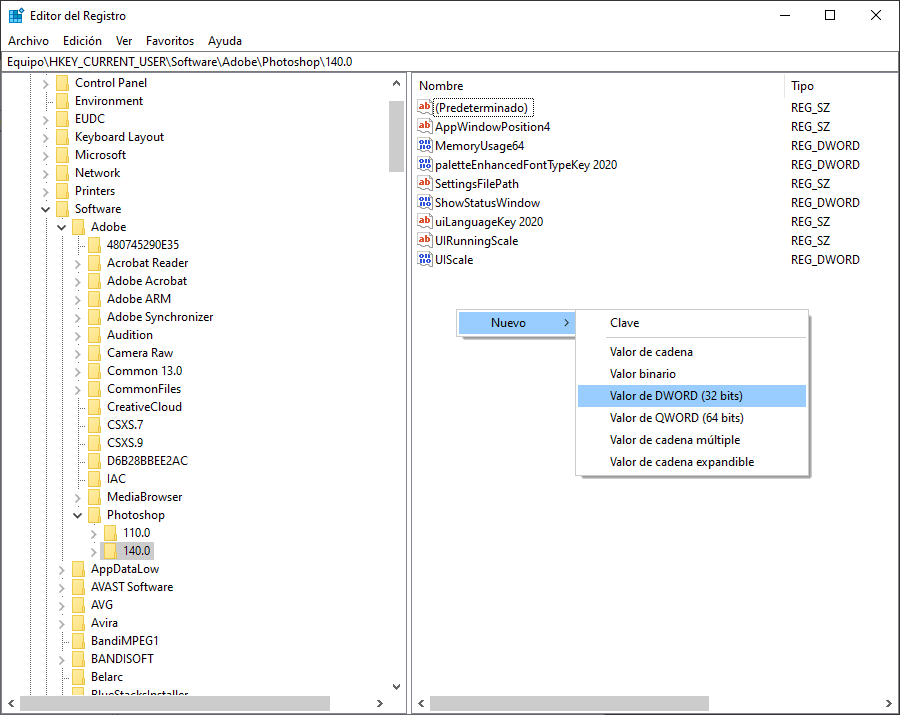Select the CSXS.9 key

coord(125,443)
